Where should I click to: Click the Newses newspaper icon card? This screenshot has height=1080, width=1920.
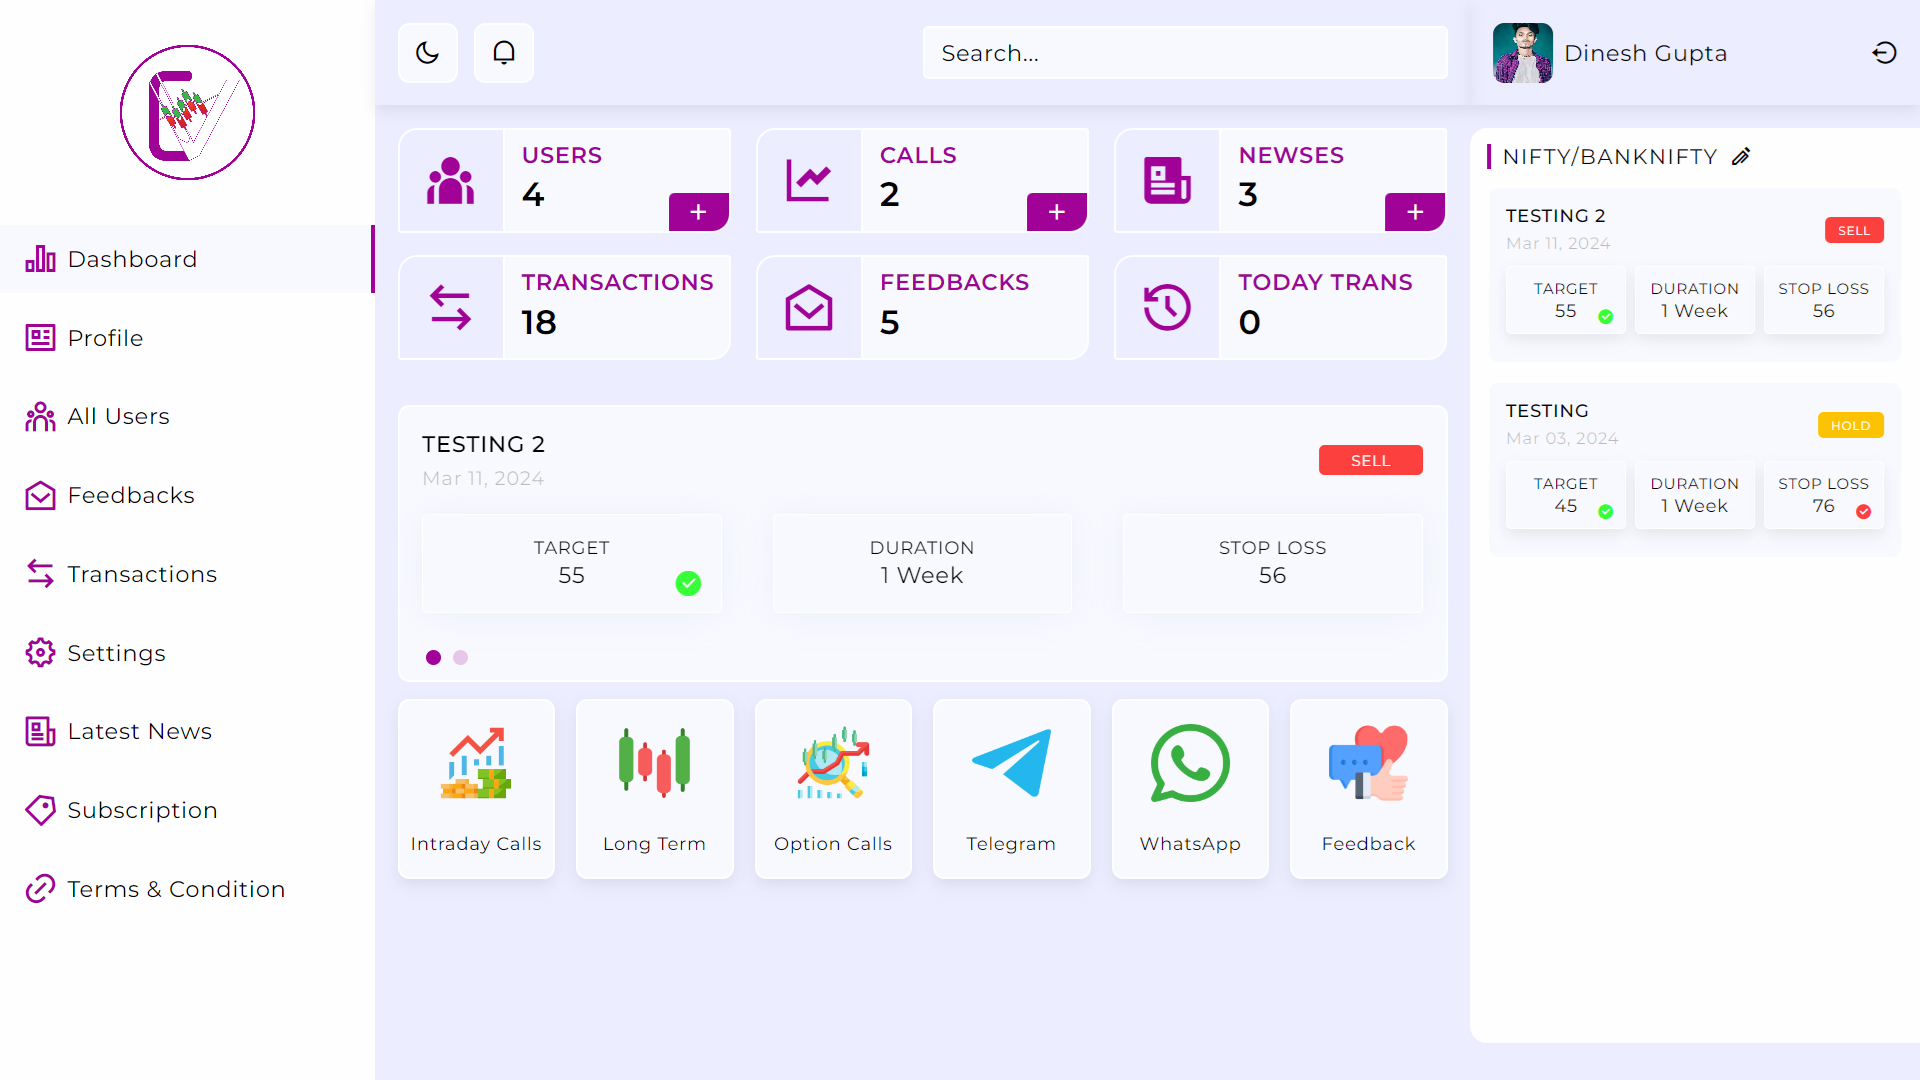point(1167,181)
